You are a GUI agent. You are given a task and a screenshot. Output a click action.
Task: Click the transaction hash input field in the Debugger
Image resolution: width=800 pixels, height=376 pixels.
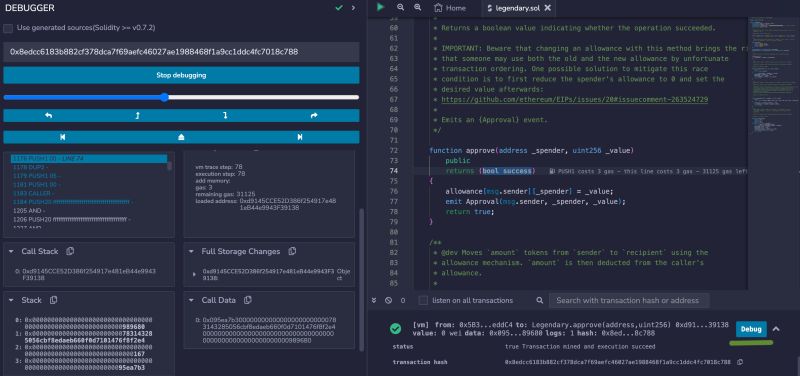point(181,52)
